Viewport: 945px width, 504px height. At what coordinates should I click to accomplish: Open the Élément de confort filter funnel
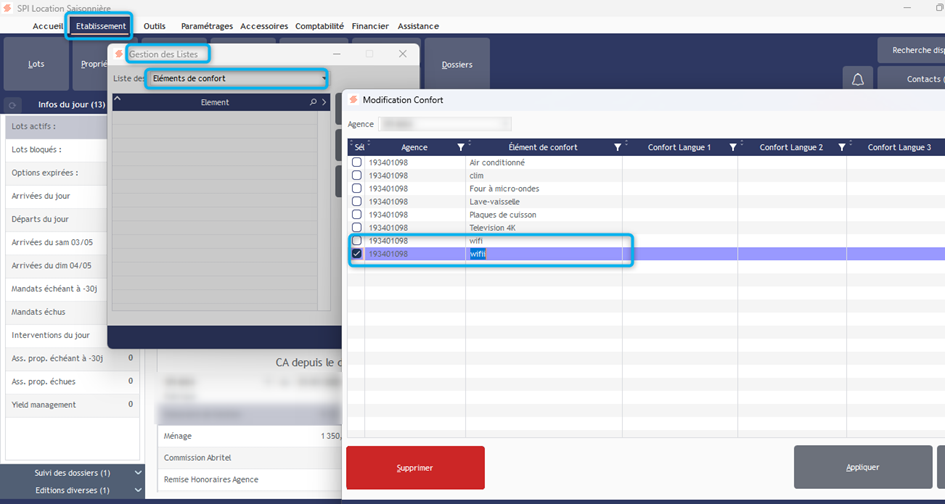click(617, 147)
